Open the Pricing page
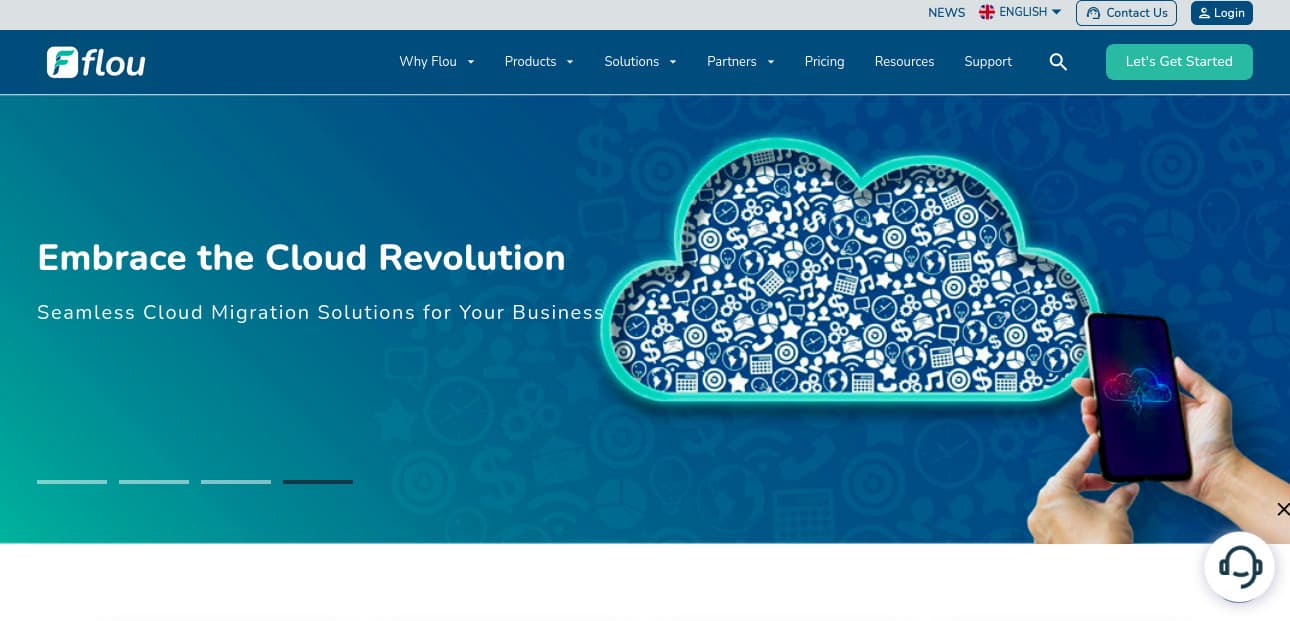Image resolution: width=1290 pixels, height=621 pixels. (824, 62)
